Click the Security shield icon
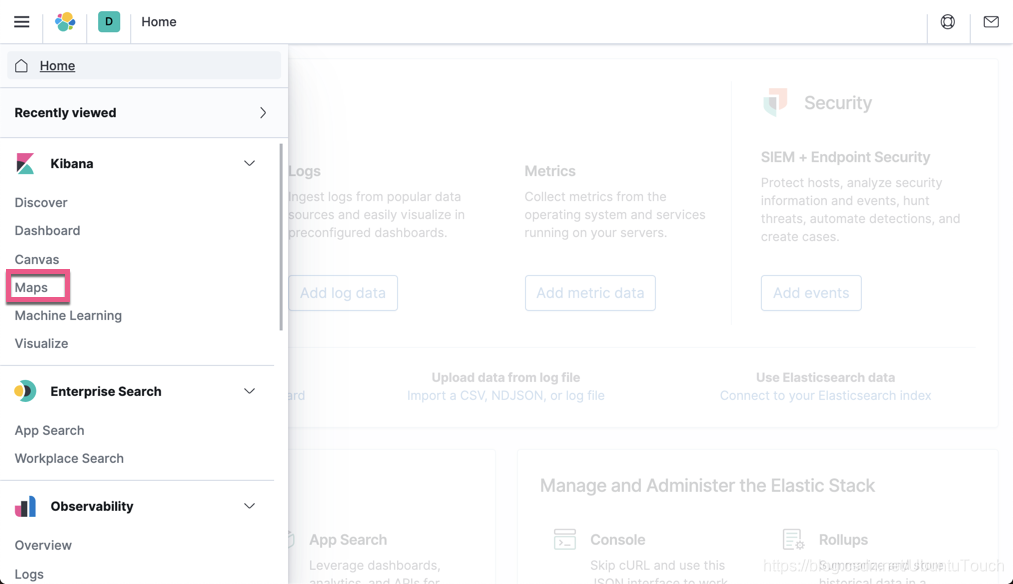Viewport: 1013px width, 584px height. 775,102
